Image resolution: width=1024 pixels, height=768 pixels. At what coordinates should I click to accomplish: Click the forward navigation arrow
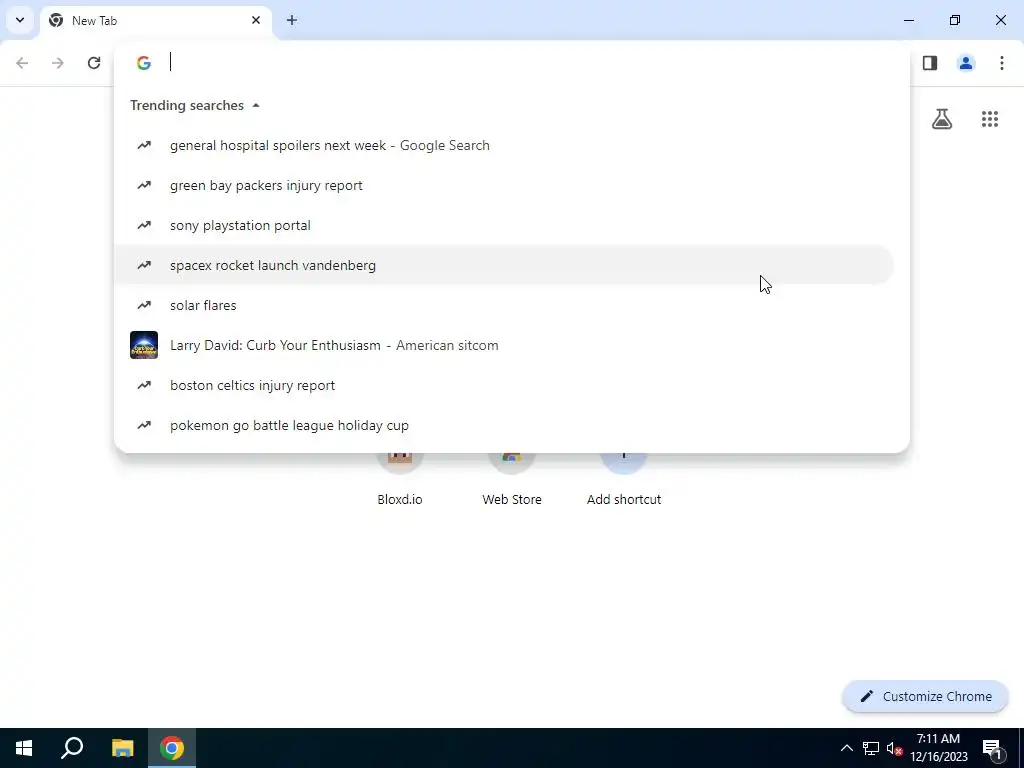pos(58,63)
